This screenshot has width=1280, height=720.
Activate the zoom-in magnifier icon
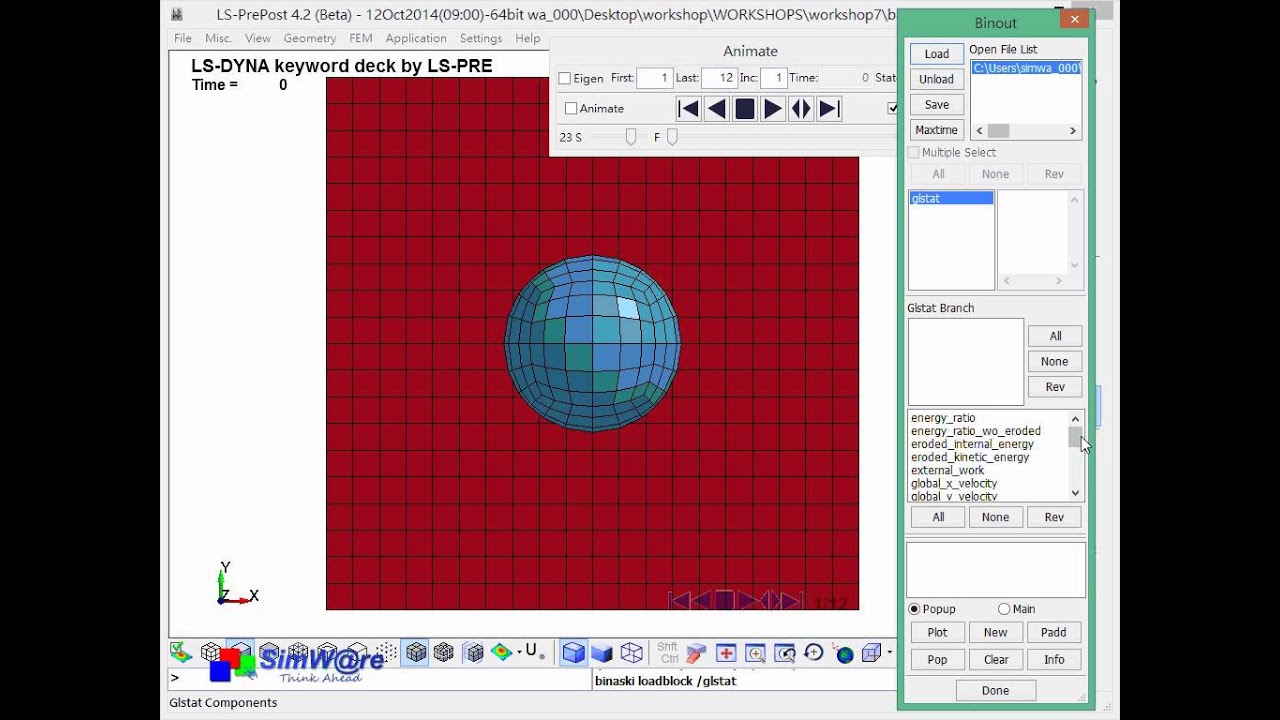click(755, 653)
